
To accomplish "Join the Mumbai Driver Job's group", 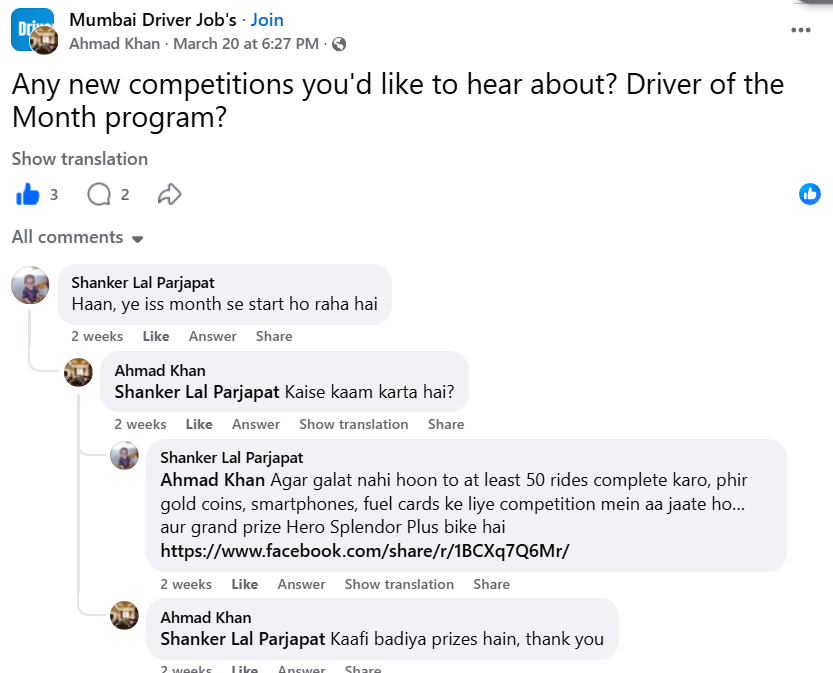I will (267, 20).
